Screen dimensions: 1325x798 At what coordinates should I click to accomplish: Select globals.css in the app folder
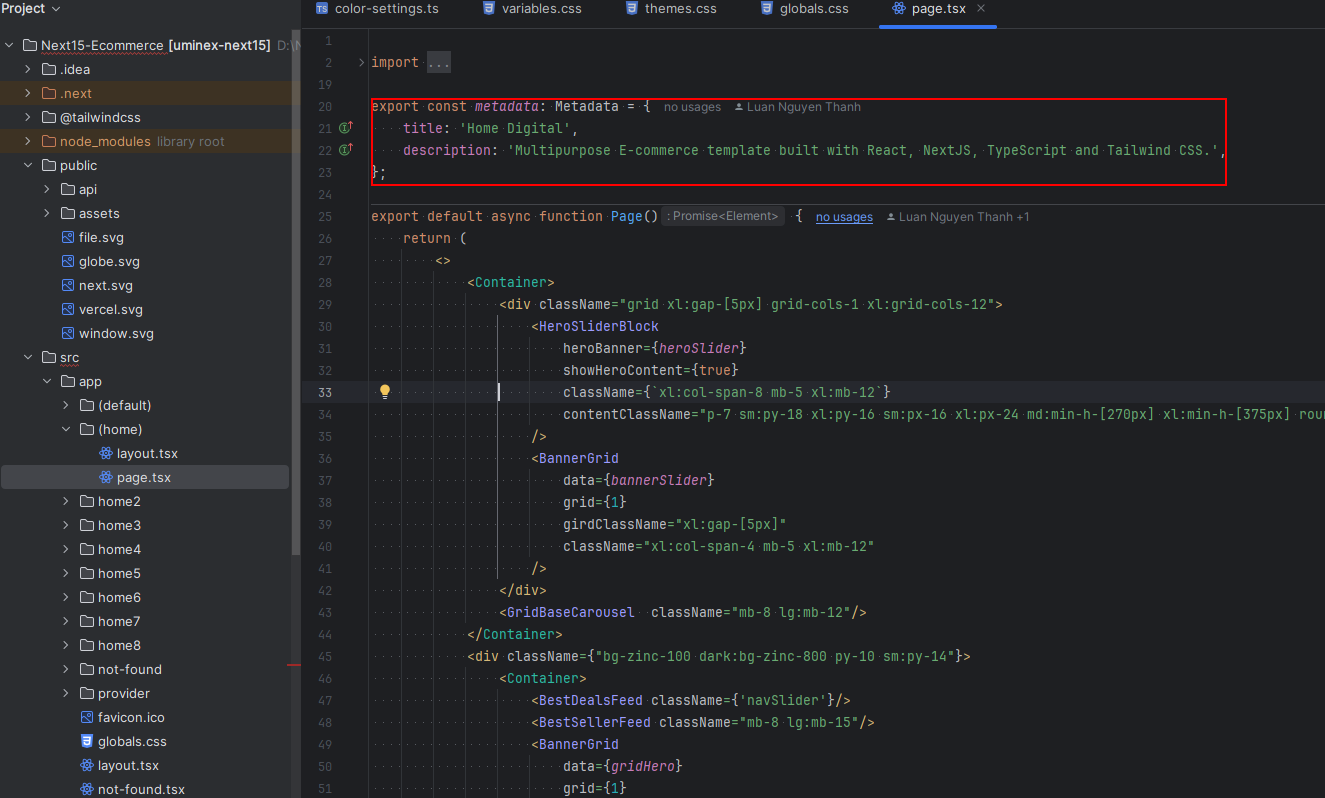click(x=131, y=741)
